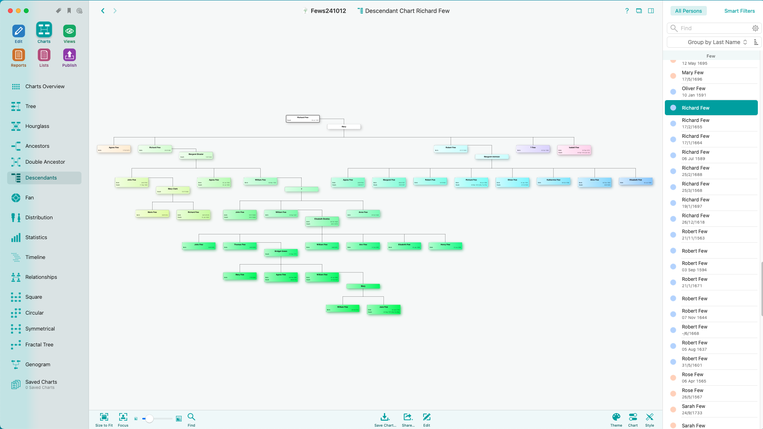Open the Publish section
The width and height of the screenshot is (763, 429).
click(x=69, y=55)
